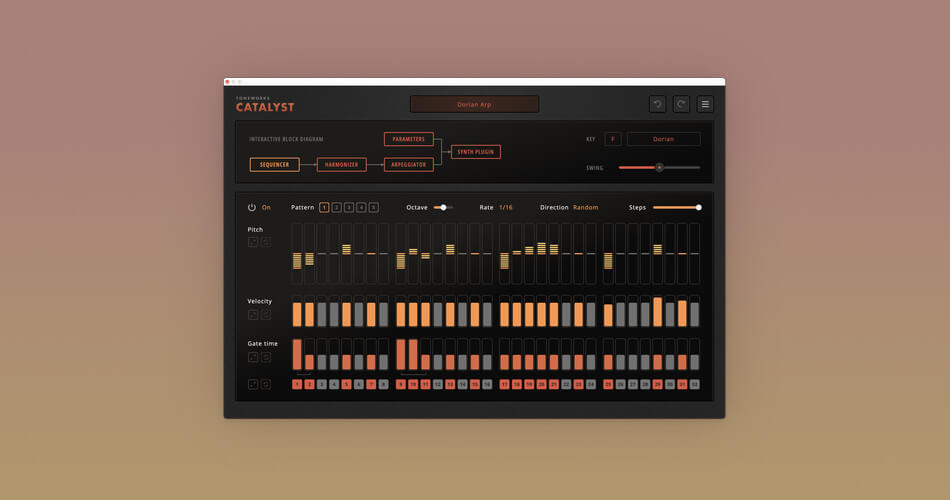Toggle step 12 button

point(438,384)
